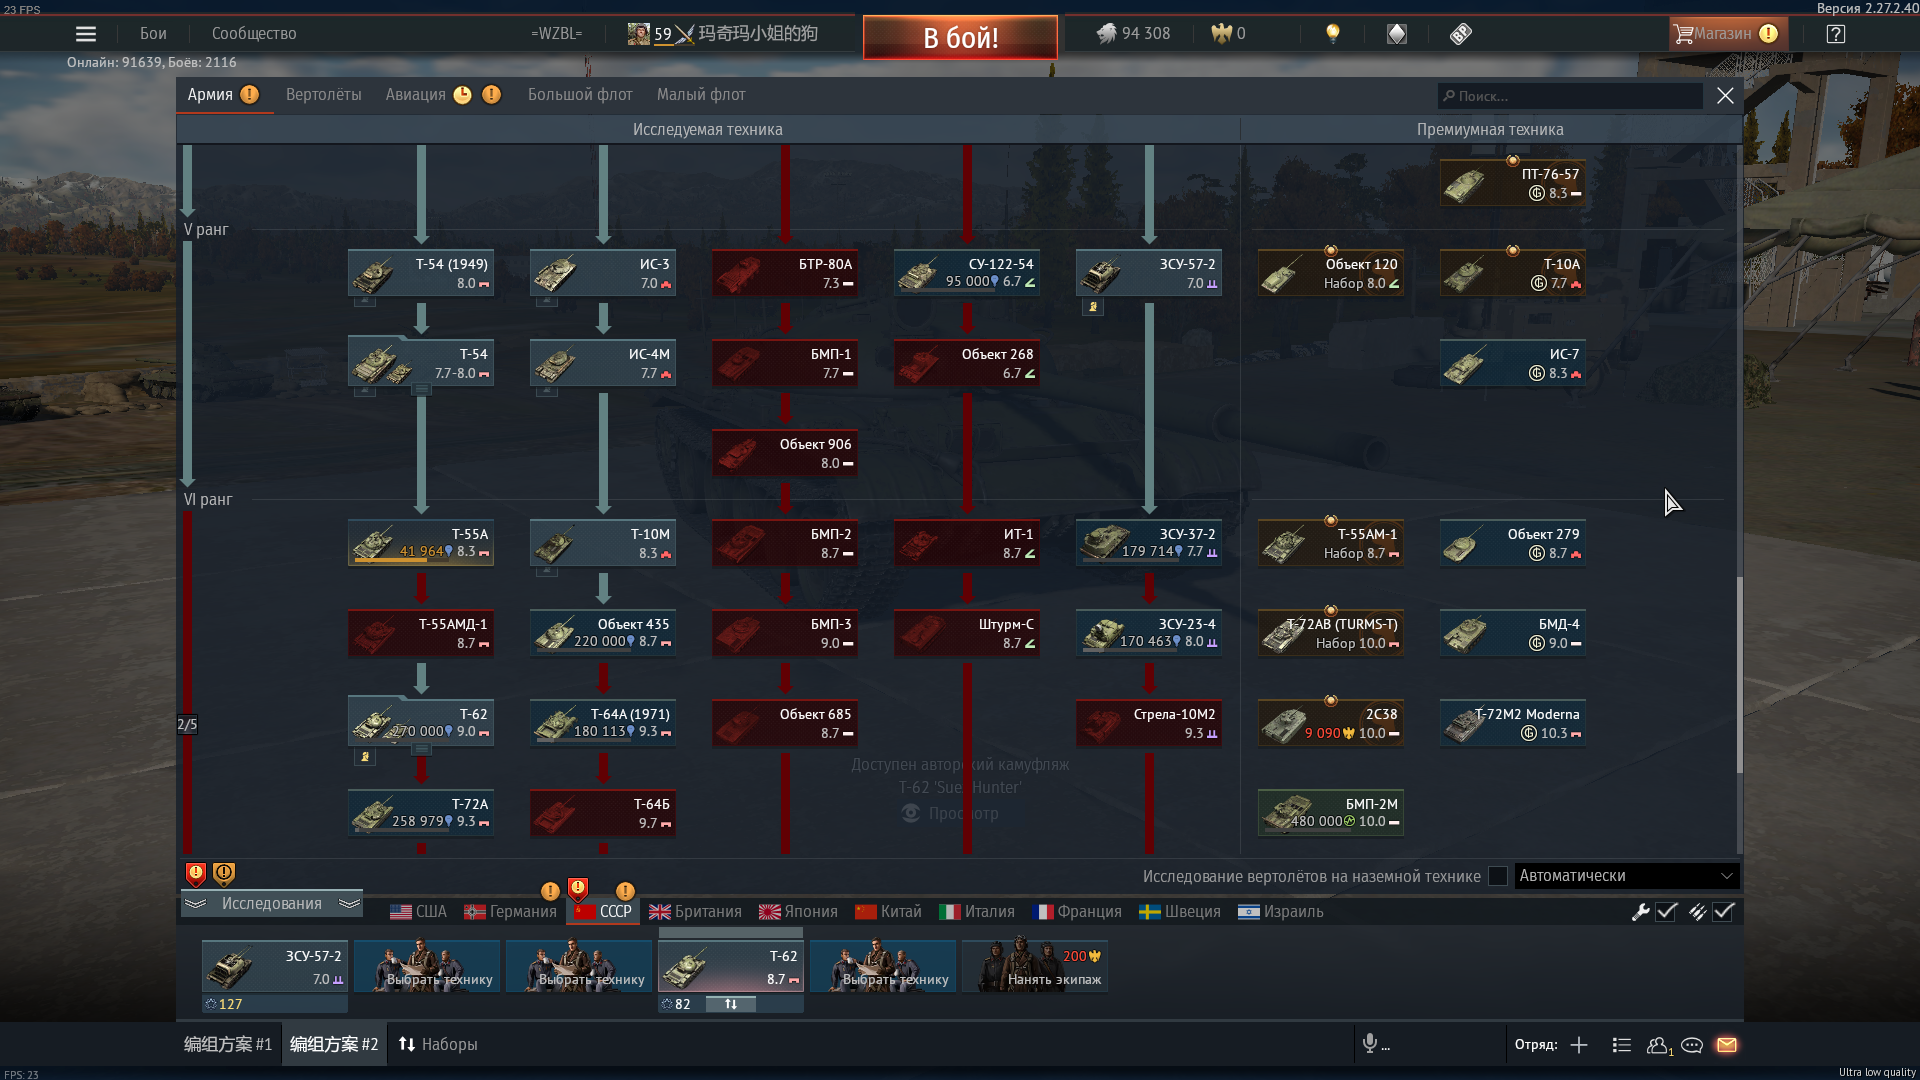The width and height of the screenshot is (1920, 1080).
Task: Click the microphone voice chat icon
Action: [x=1369, y=1044]
